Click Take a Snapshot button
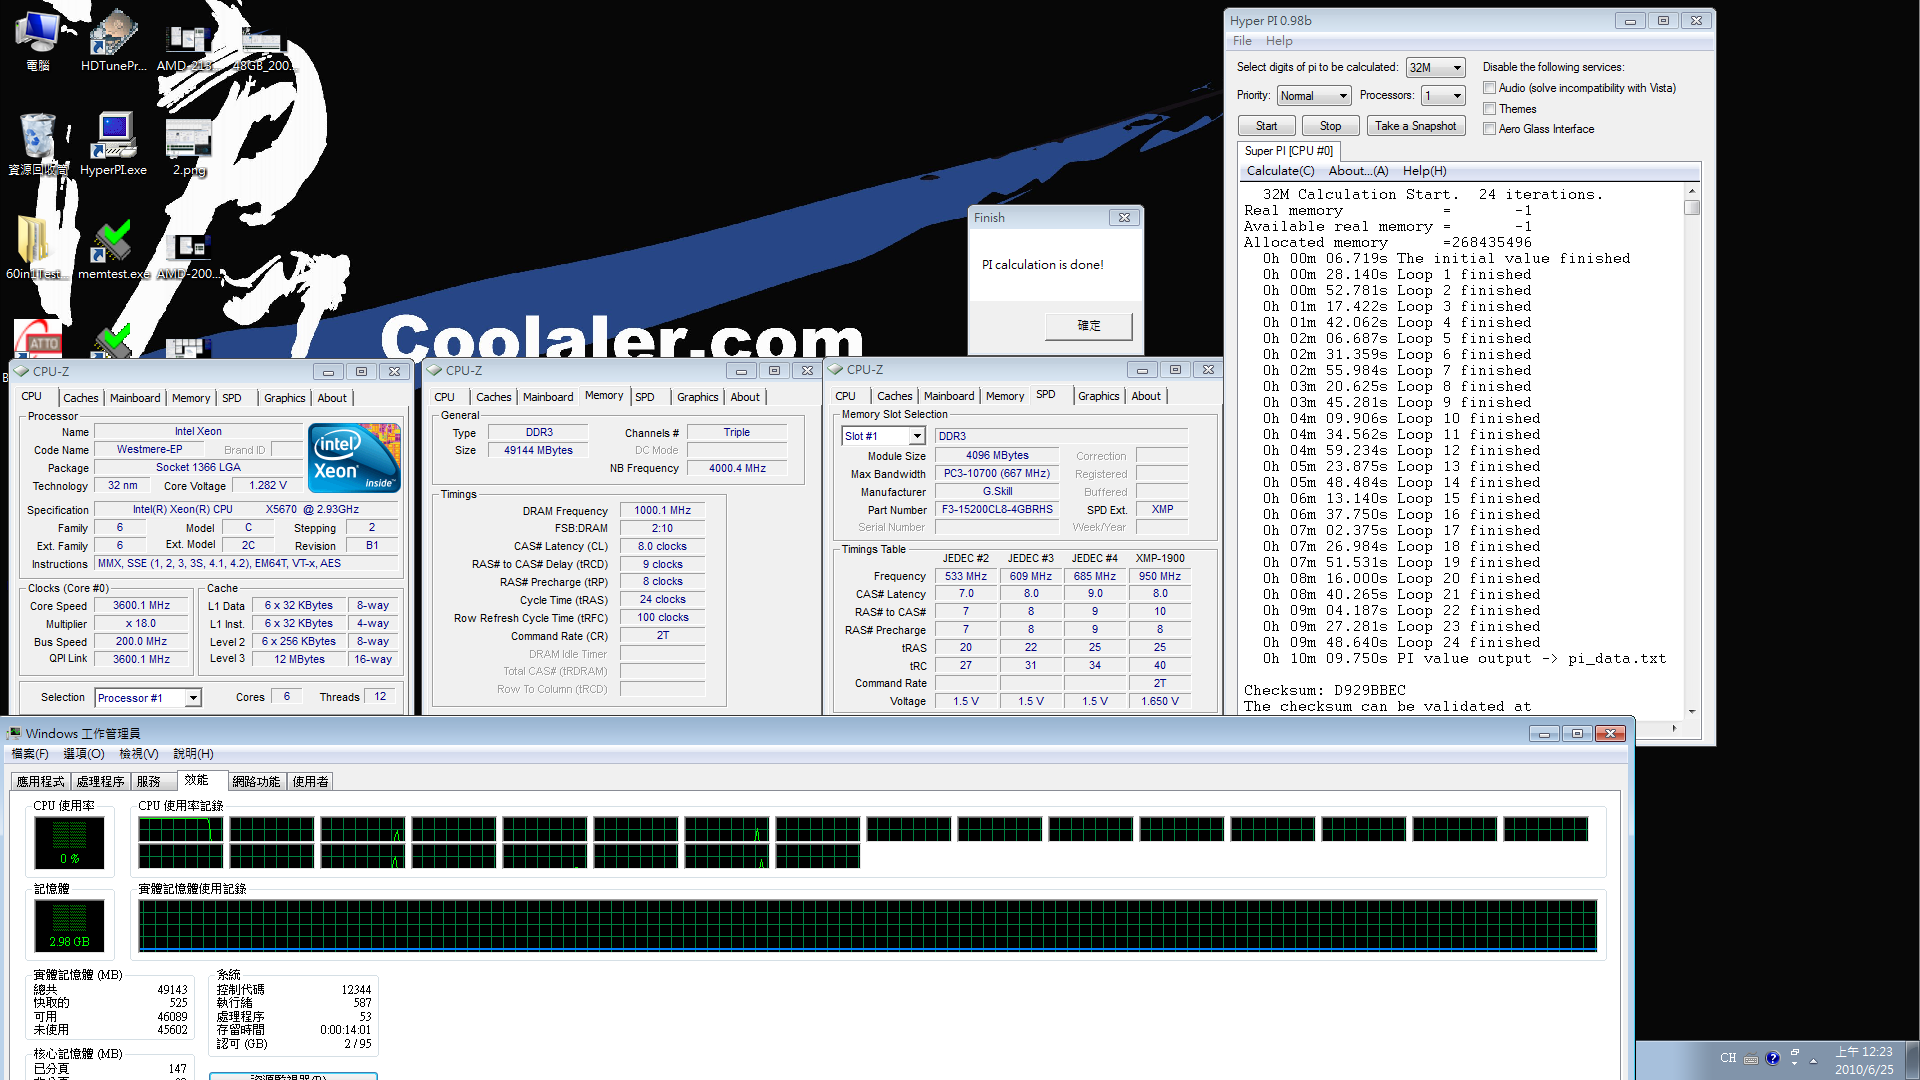This screenshot has width=1920, height=1080. tap(1416, 126)
